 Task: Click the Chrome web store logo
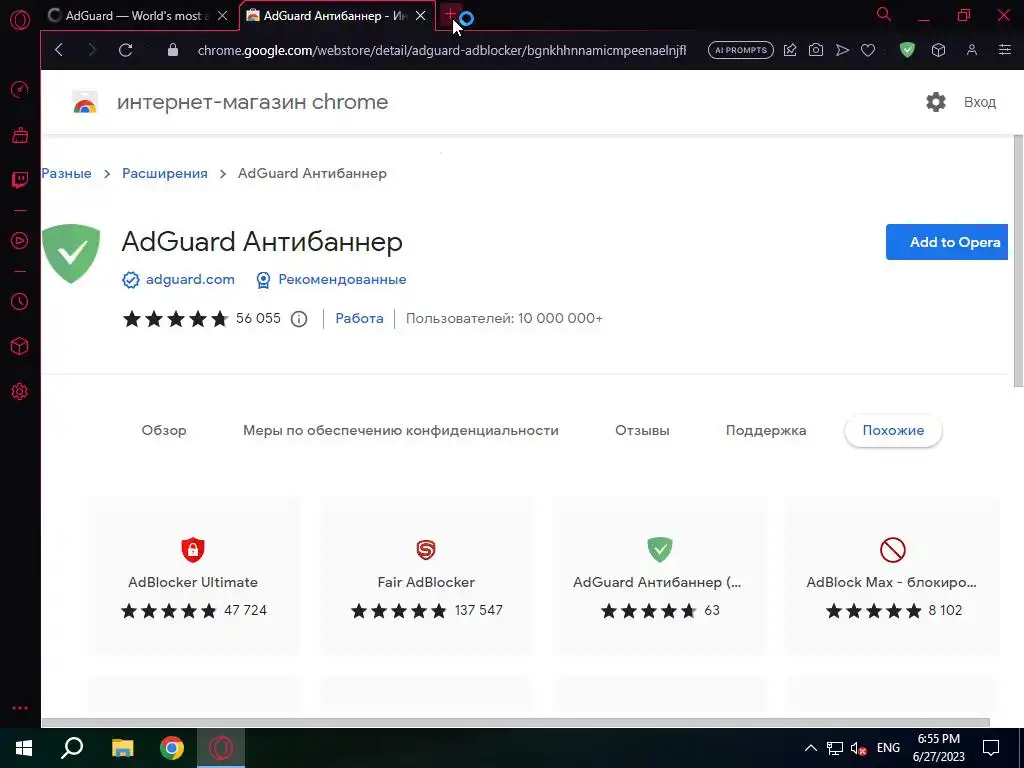coord(85,103)
